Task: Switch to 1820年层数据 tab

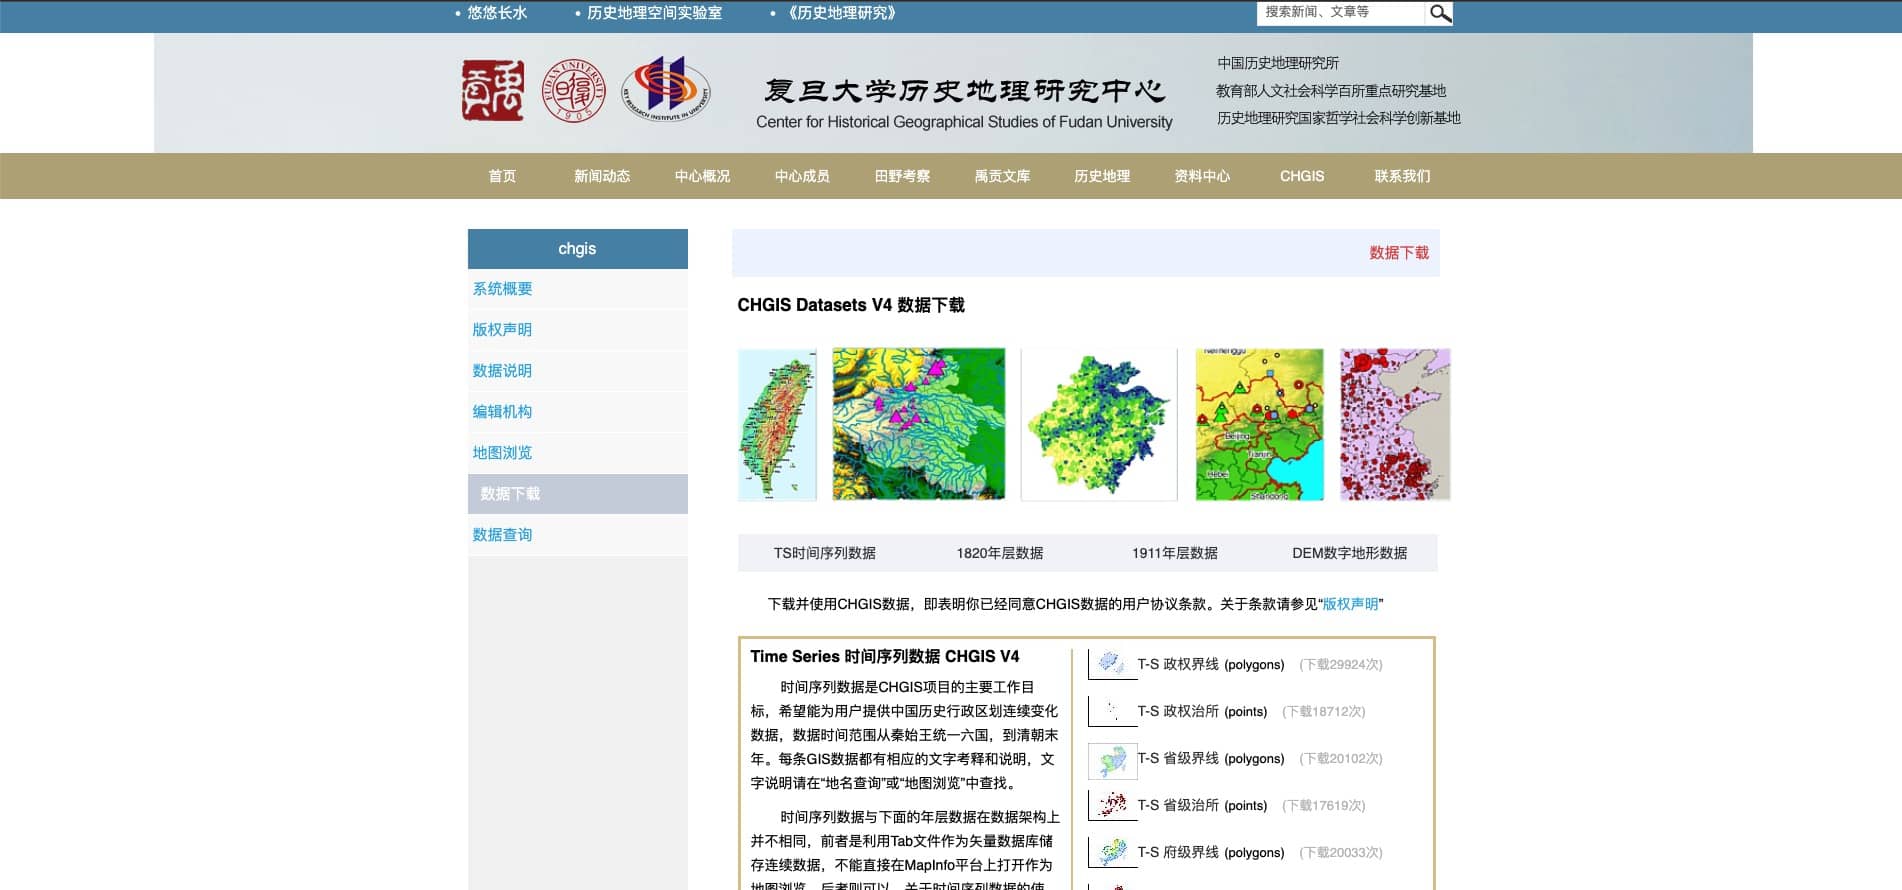Action: (x=1000, y=553)
